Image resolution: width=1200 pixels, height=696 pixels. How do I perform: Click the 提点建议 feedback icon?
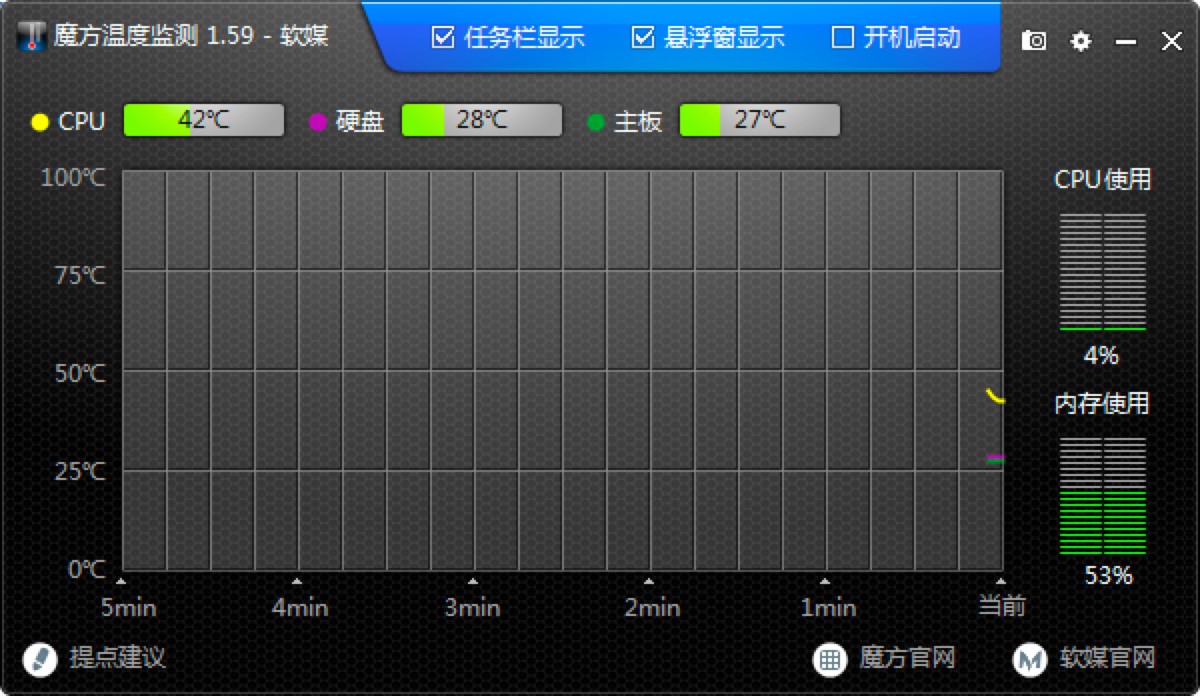click(x=40, y=658)
